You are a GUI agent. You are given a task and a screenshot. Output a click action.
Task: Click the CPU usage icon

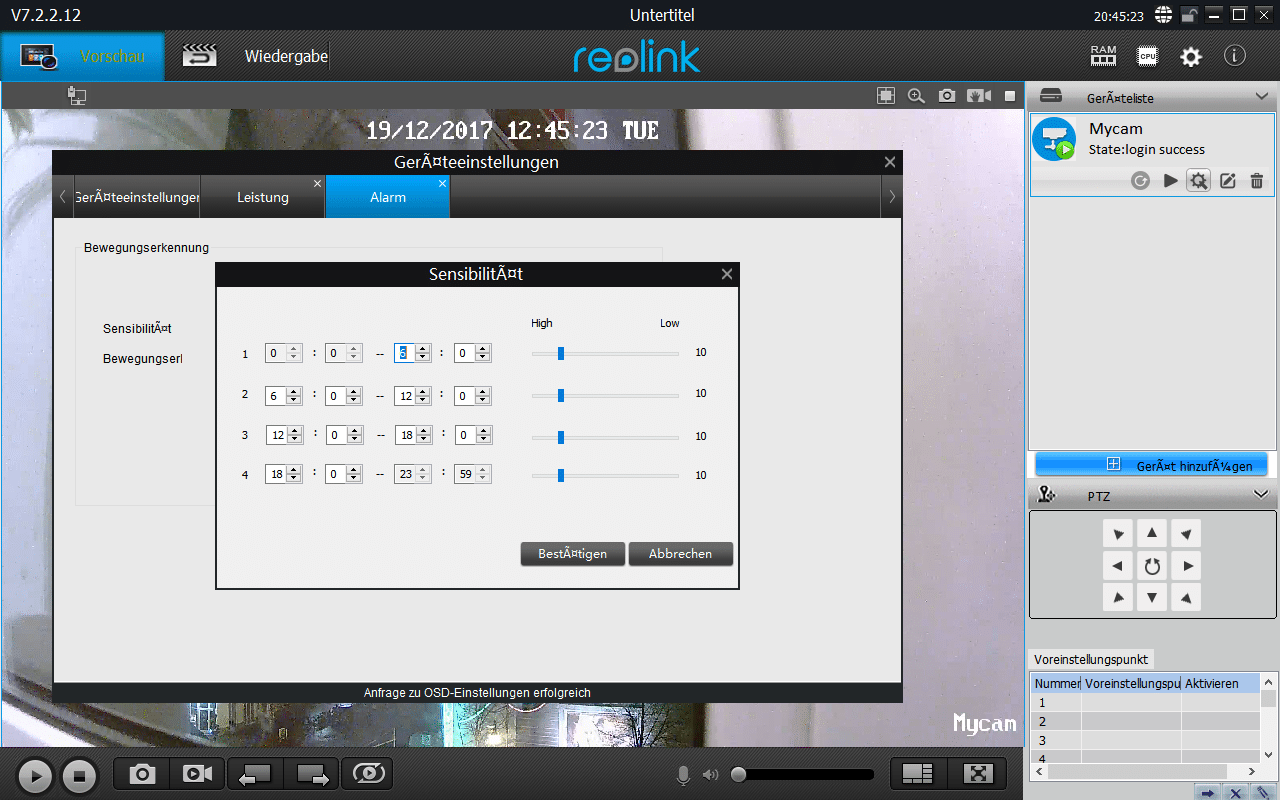pos(1147,56)
